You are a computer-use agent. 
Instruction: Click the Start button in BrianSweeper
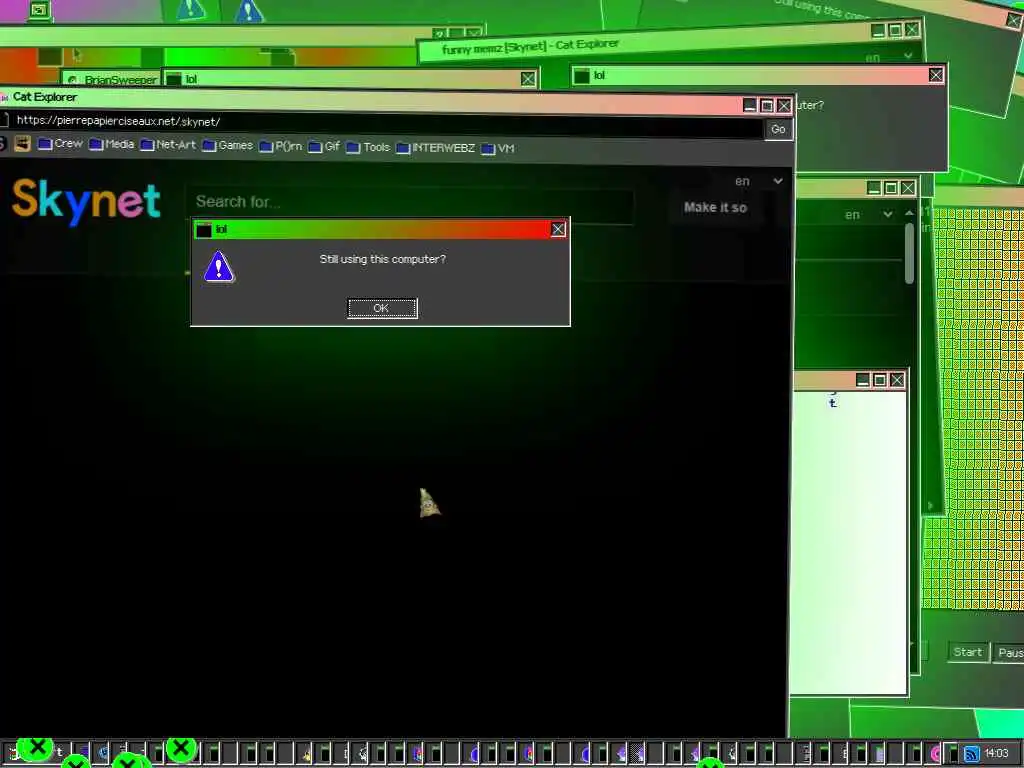(967, 652)
